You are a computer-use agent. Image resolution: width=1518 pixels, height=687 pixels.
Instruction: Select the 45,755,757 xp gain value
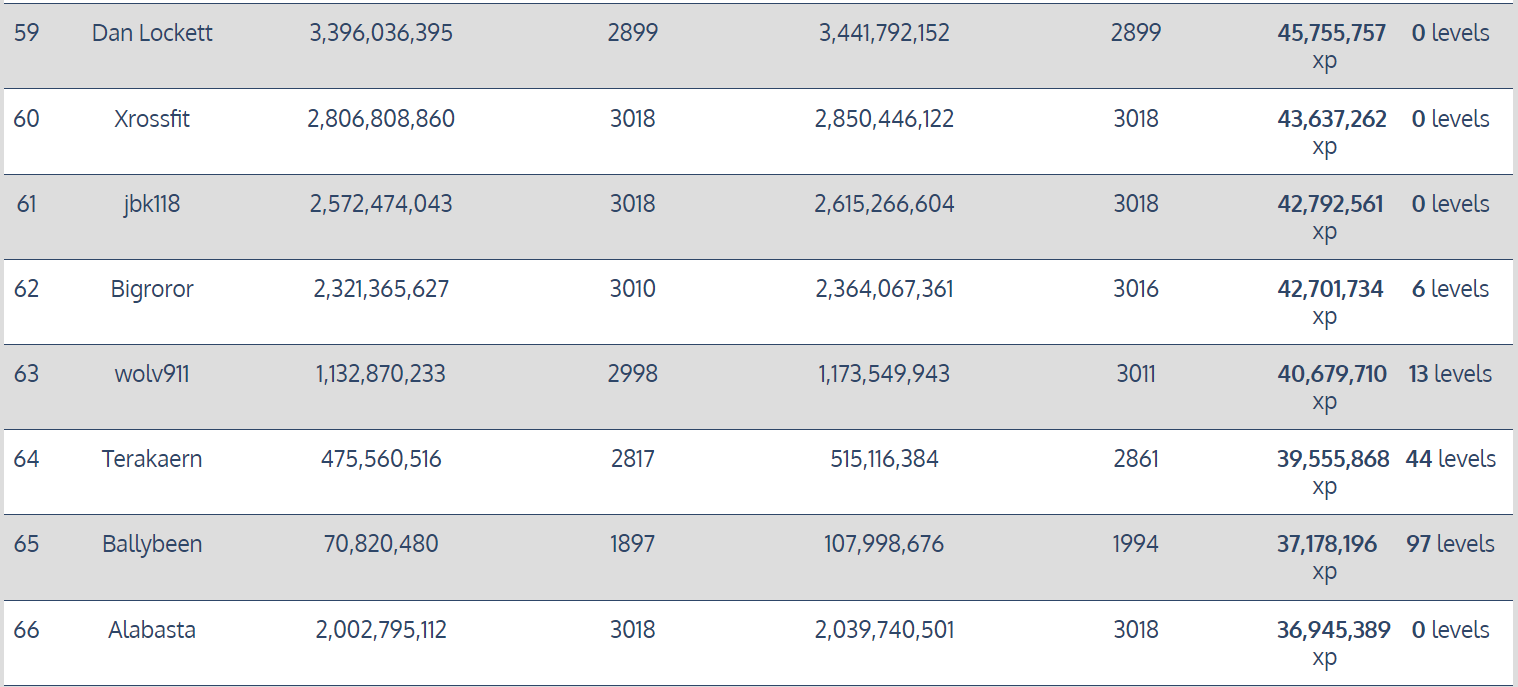point(1331,33)
